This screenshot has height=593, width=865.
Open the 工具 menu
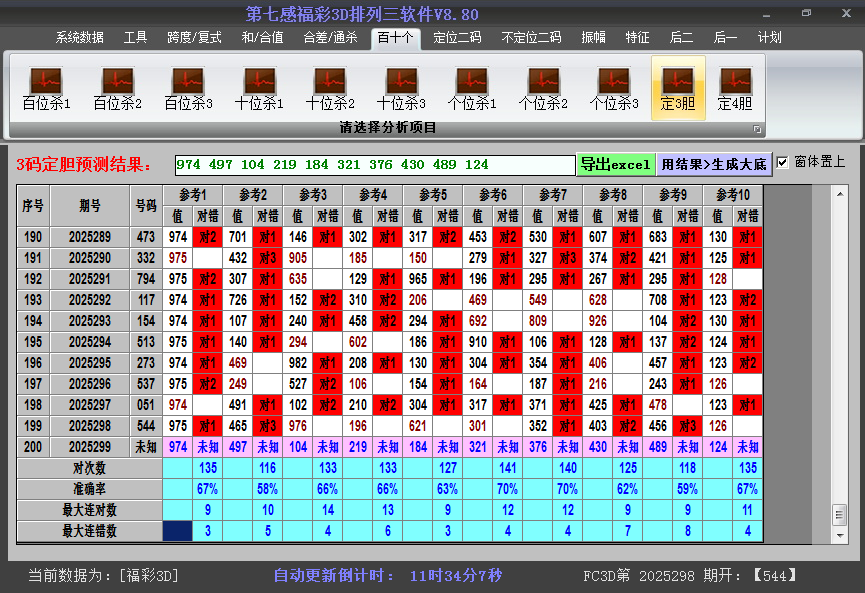135,37
